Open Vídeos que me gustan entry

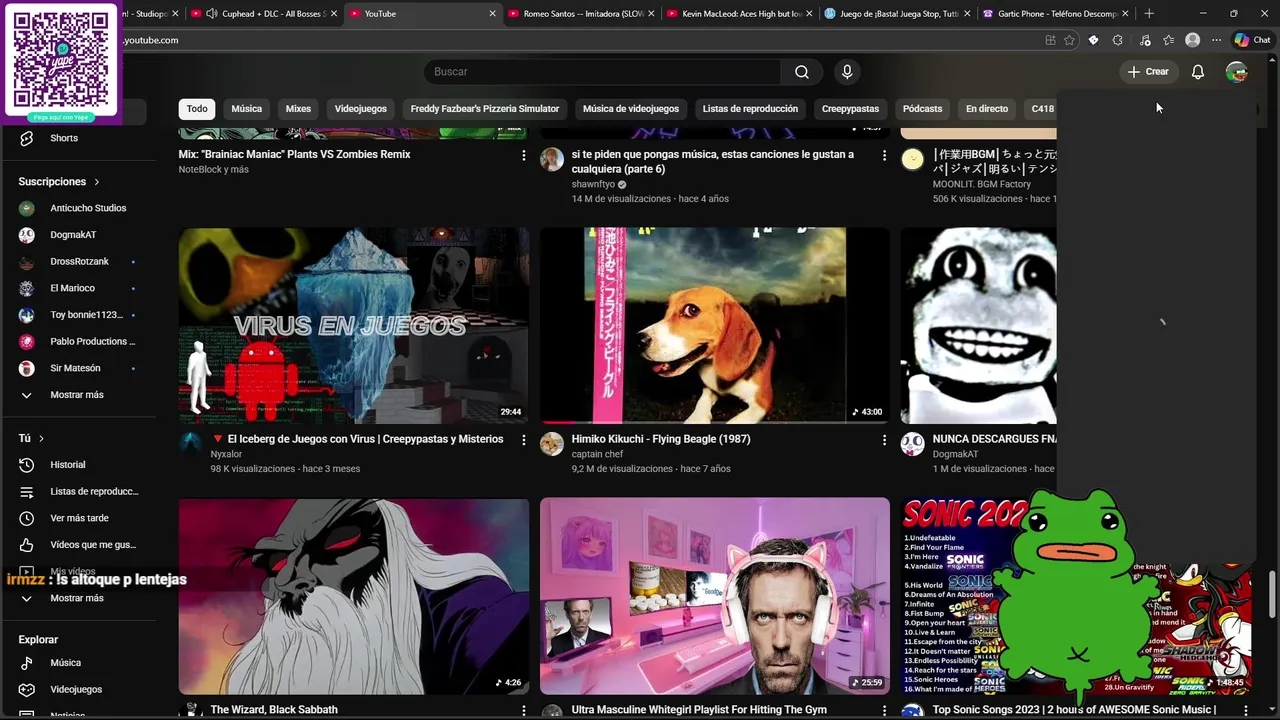point(78,545)
